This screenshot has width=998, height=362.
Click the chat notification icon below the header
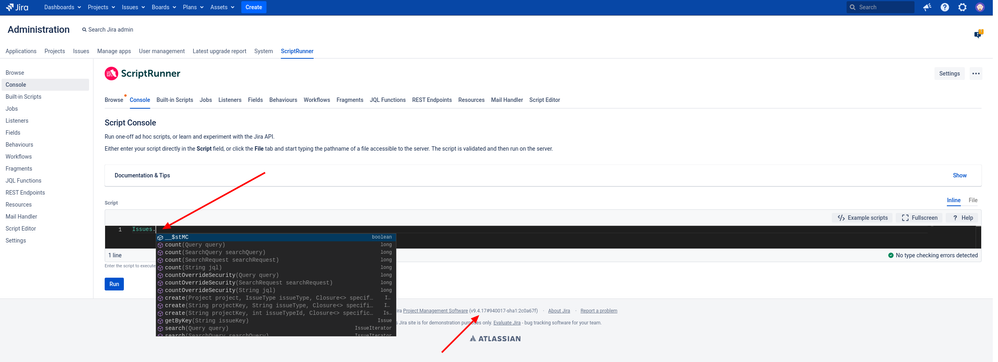(979, 34)
